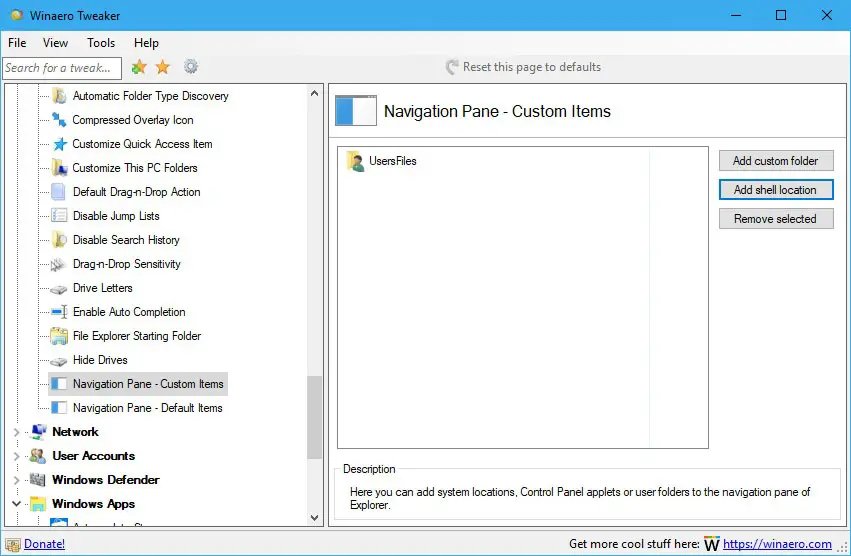Click the UsersFiles folder icon in list
The height and width of the screenshot is (556, 851).
click(355, 161)
